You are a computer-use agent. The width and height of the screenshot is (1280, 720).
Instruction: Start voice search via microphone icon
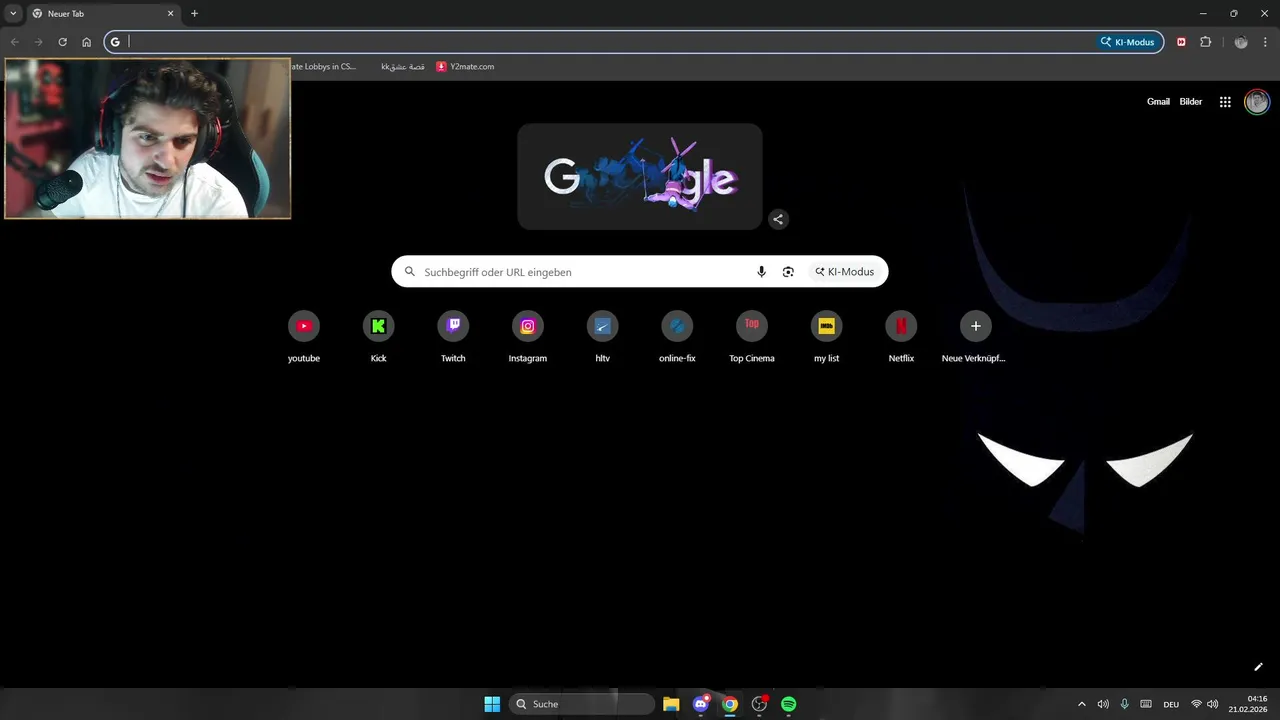[761, 272]
